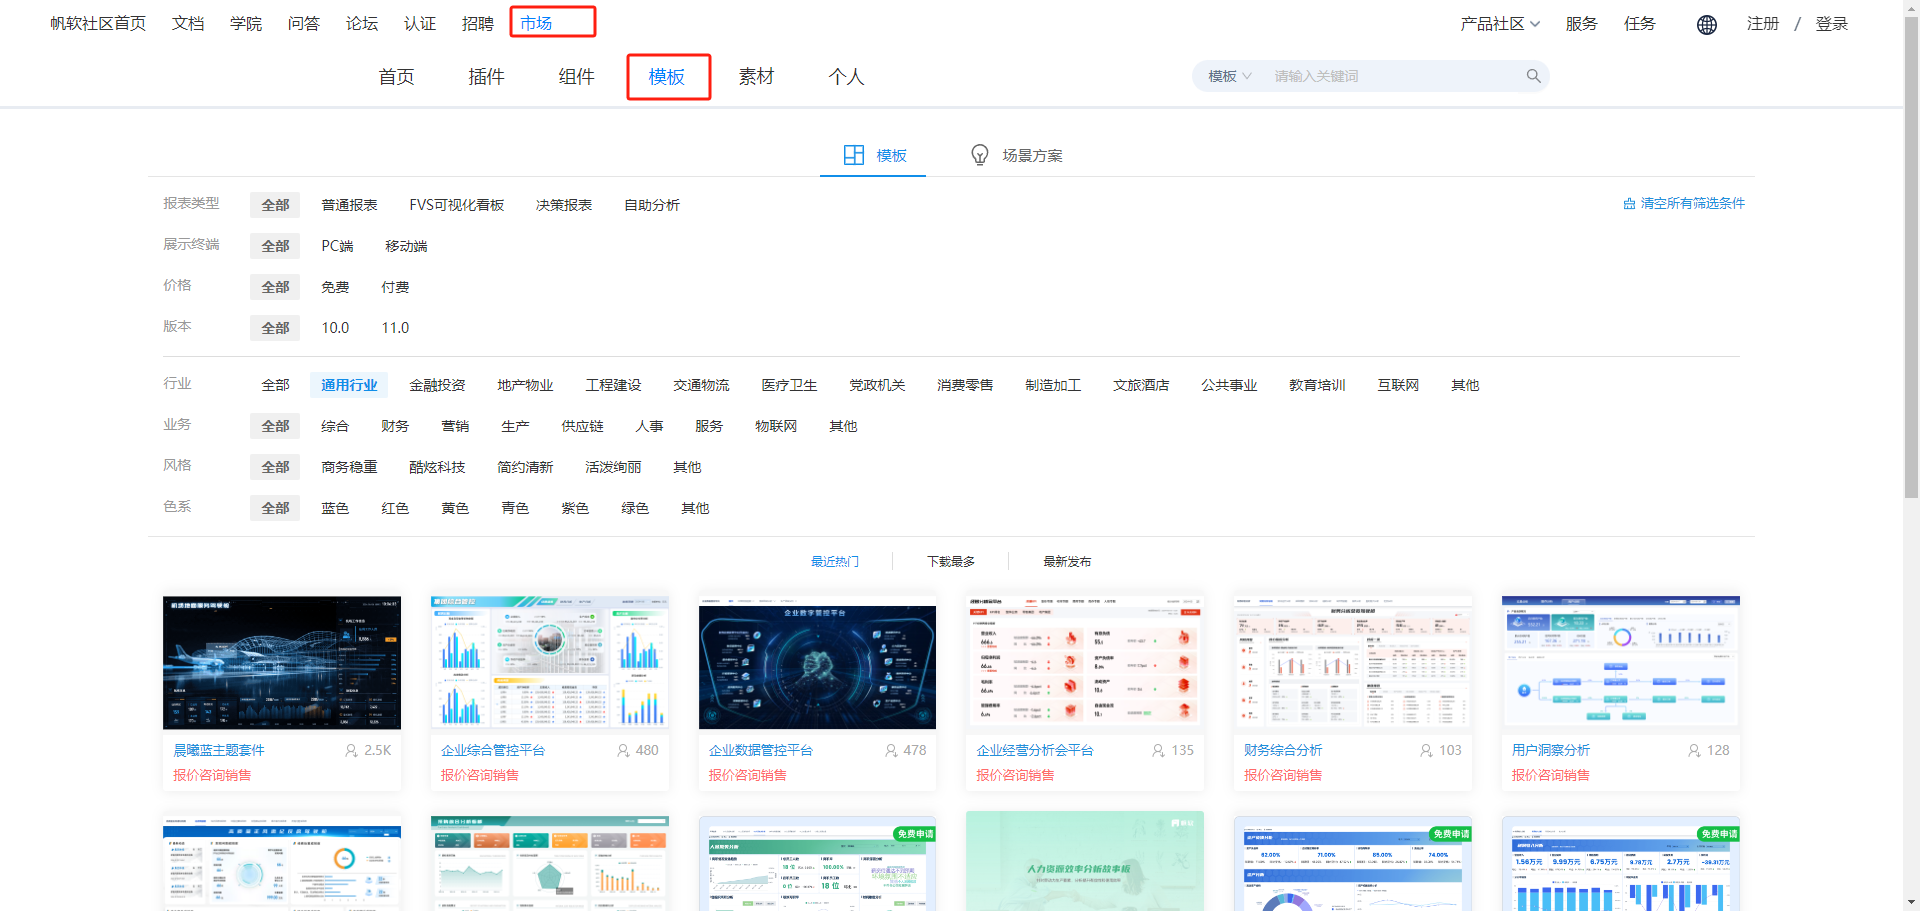Go to 组件 section
Image resolution: width=1920 pixels, height=911 pixels.
point(576,77)
